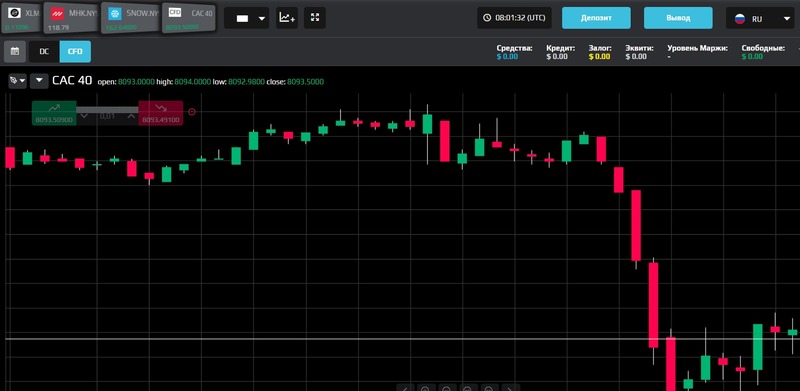
Task: Click the Уровень Маржи label
Action: 697,48
